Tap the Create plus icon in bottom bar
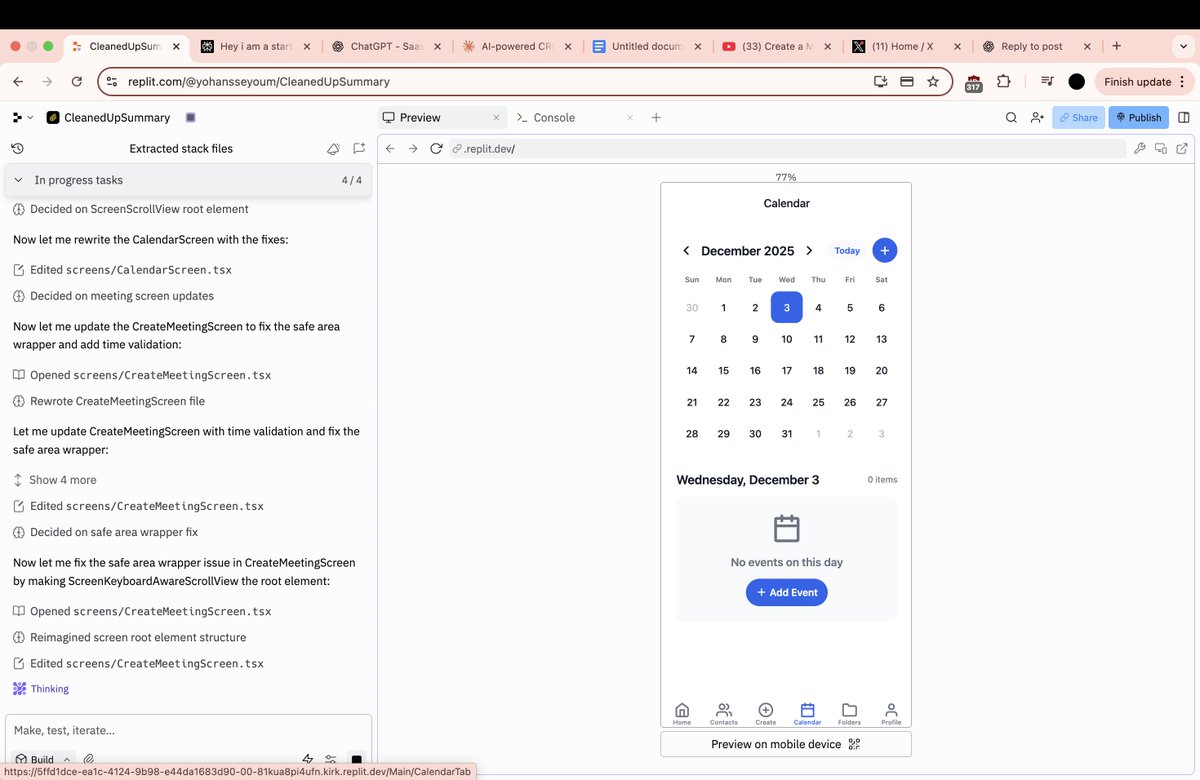This screenshot has width=1200, height=780. coord(766,712)
